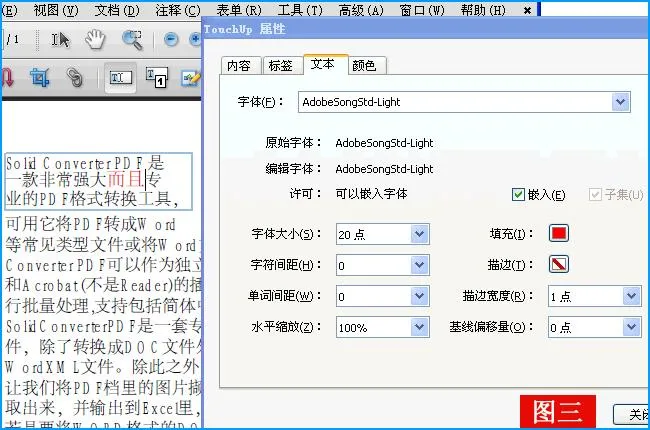Viewport: 650px width, 430px height.
Task: Click the 100% horizontal scaling field
Action: coord(373,327)
